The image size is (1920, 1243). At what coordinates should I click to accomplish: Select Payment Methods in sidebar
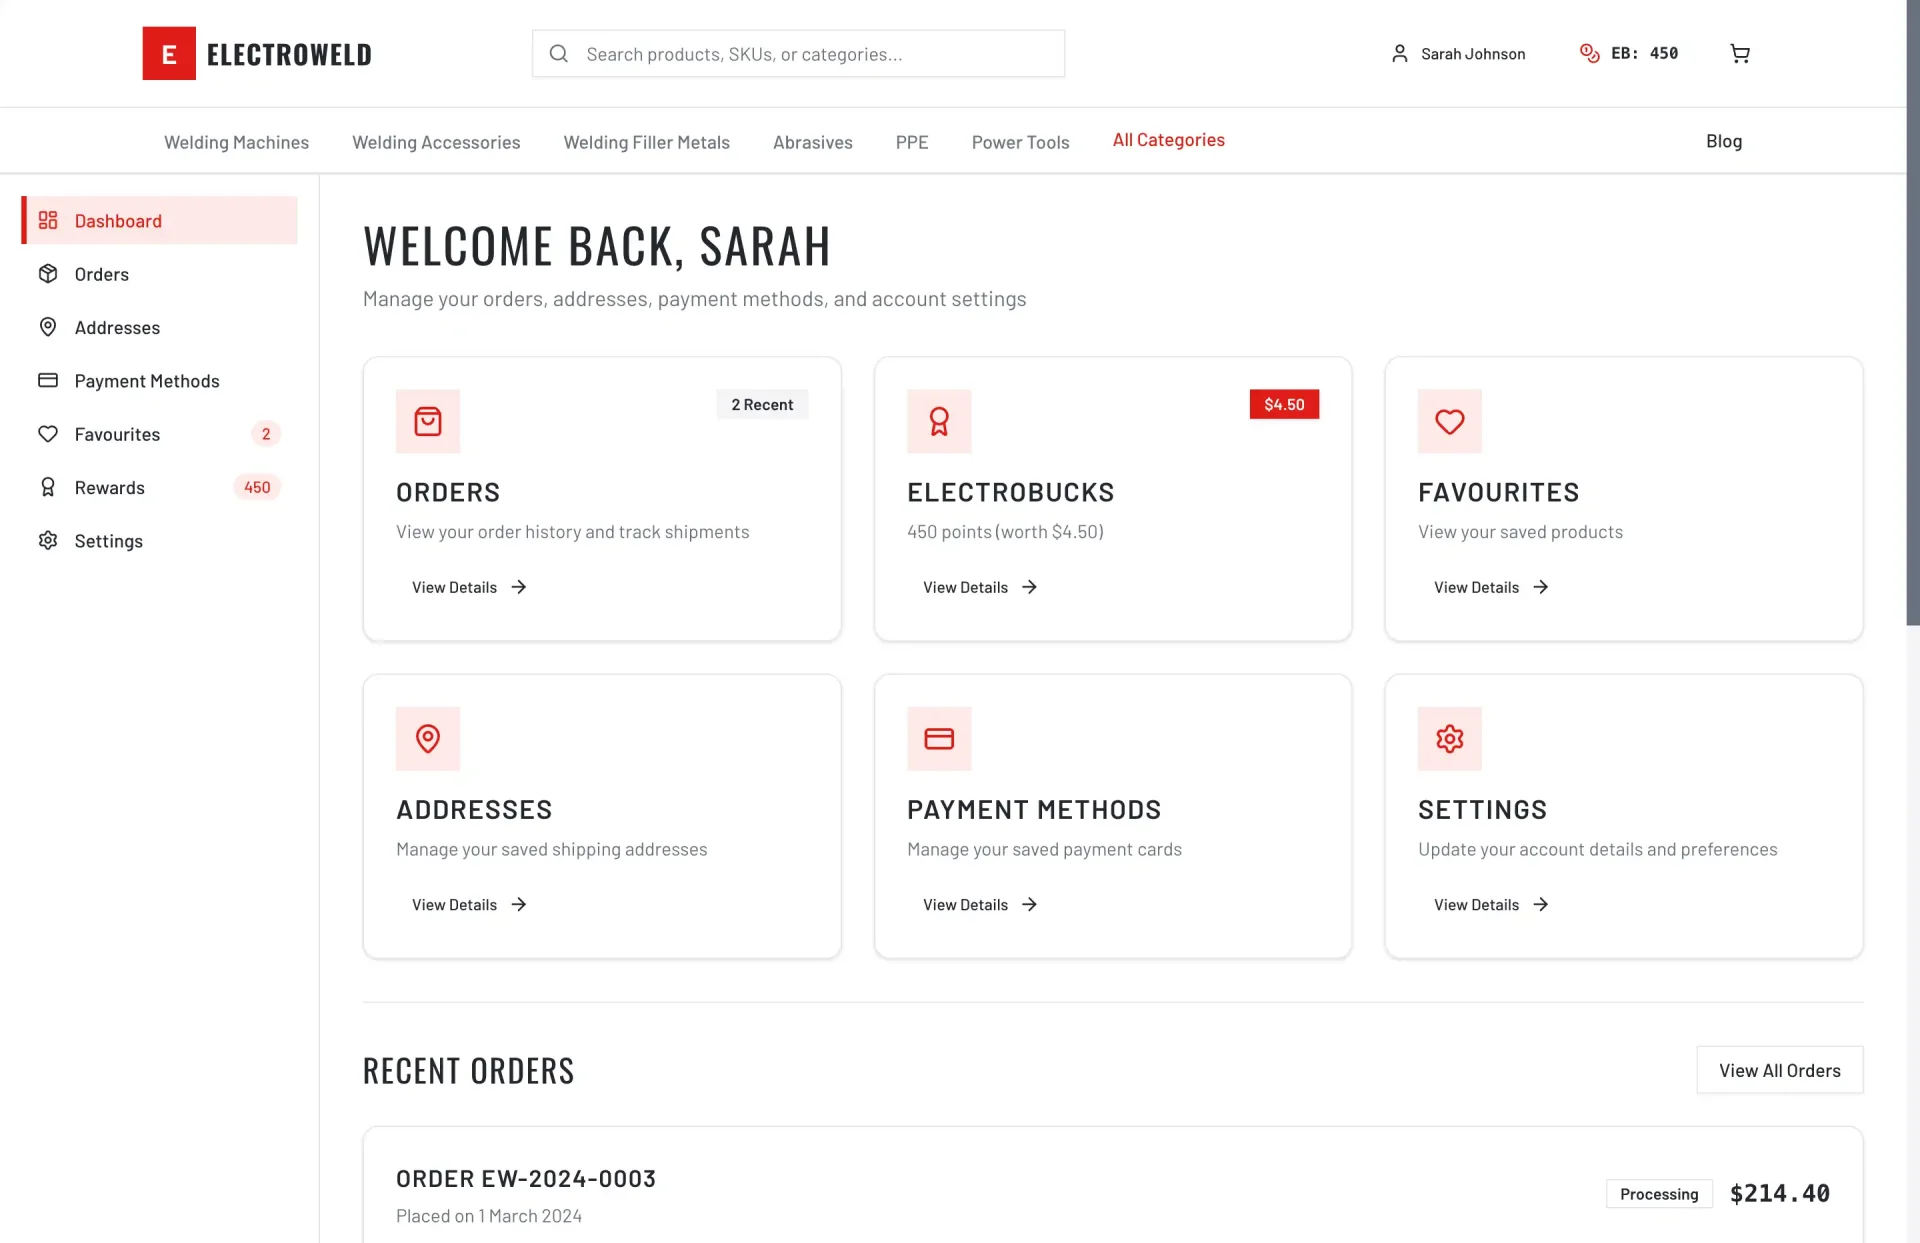click(146, 381)
